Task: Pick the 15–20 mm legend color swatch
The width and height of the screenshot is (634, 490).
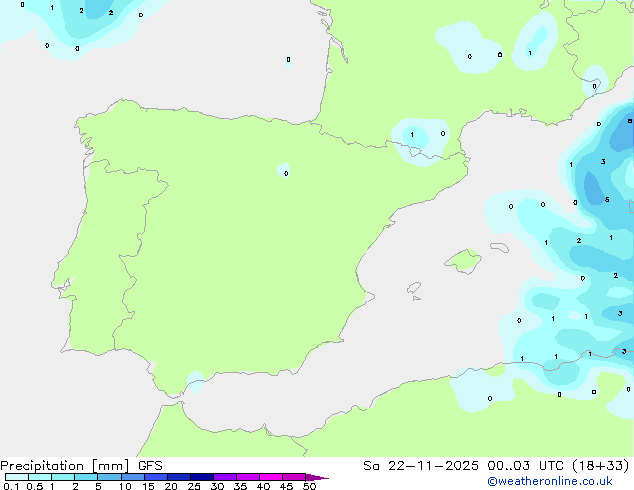Action: [156, 477]
